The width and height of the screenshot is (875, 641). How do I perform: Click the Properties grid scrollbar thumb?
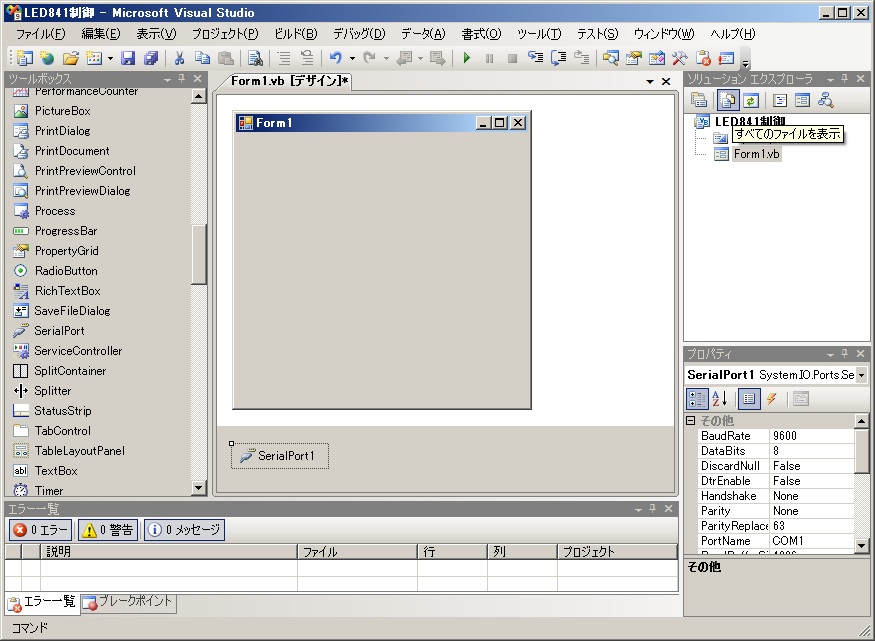coord(862,451)
